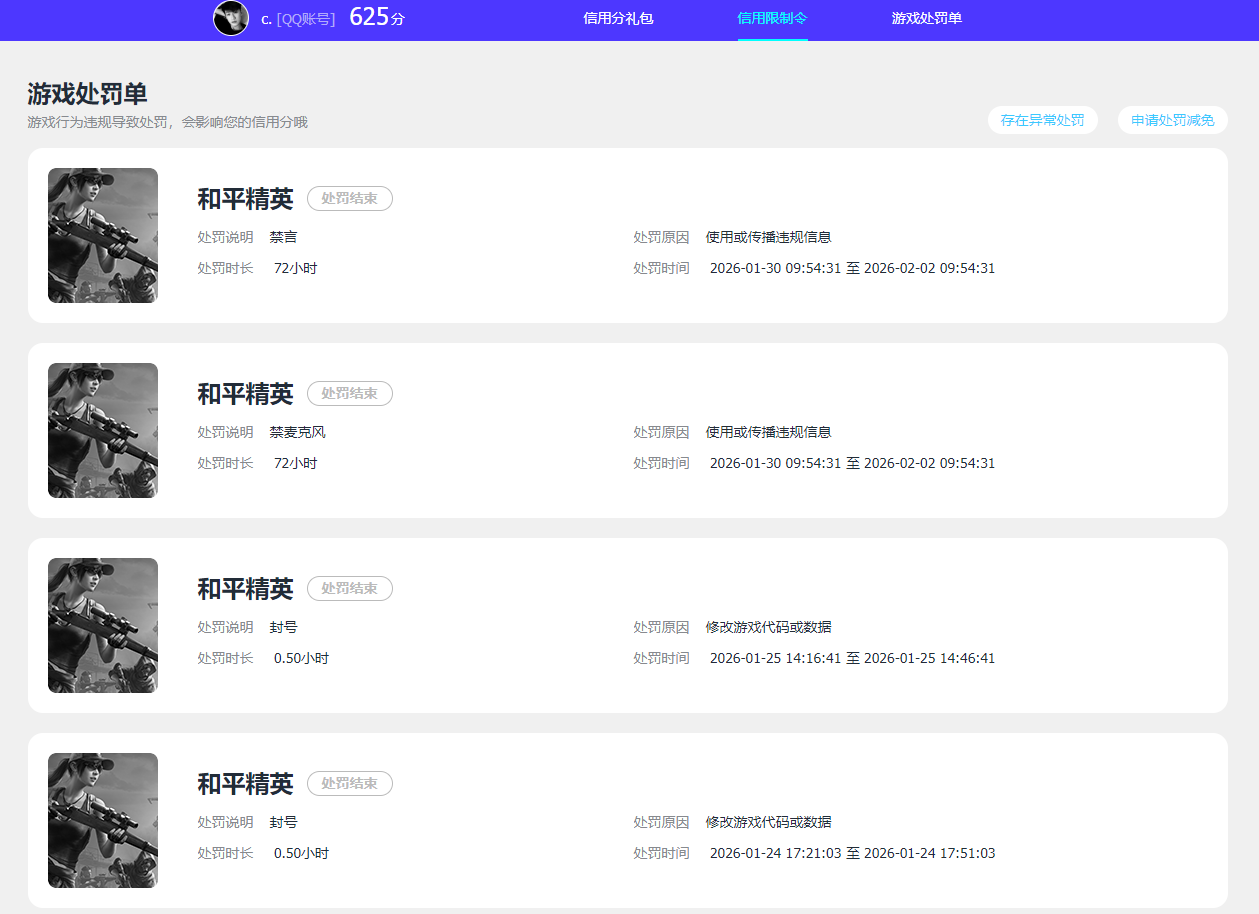
Task: Click 处罚结束 badge in the 禁言 card
Action: pyautogui.click(x=349, y=199)
